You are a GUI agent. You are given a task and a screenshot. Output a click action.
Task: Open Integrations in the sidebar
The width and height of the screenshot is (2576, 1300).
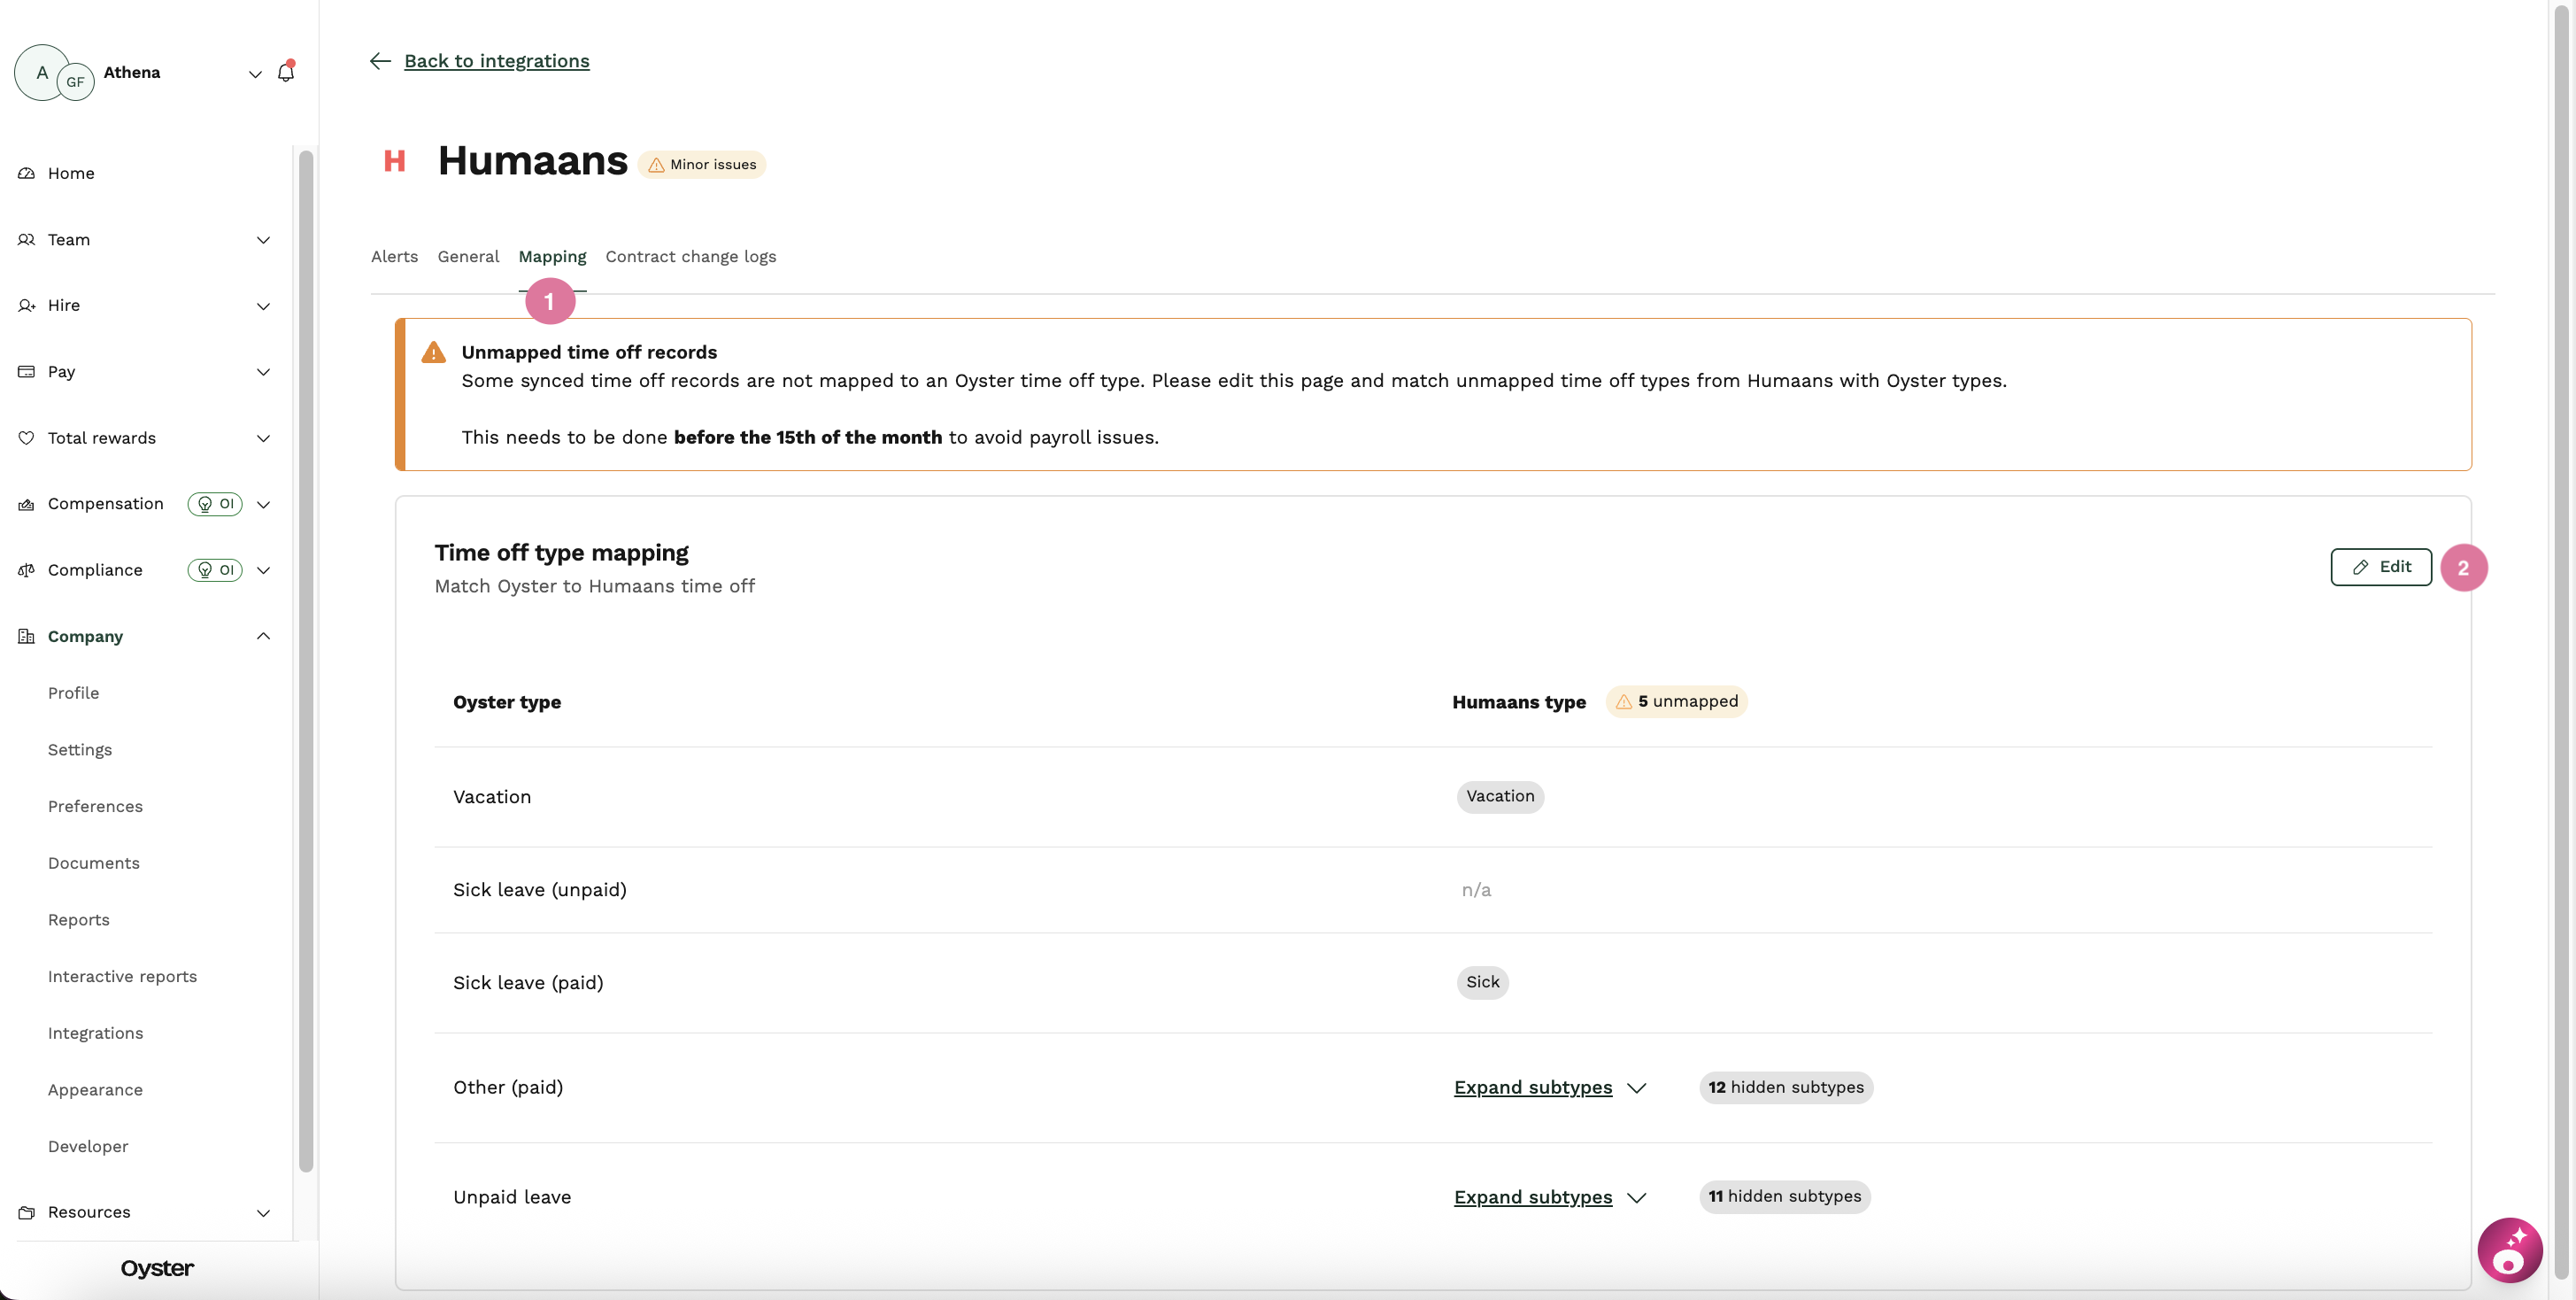(95, 1033)
